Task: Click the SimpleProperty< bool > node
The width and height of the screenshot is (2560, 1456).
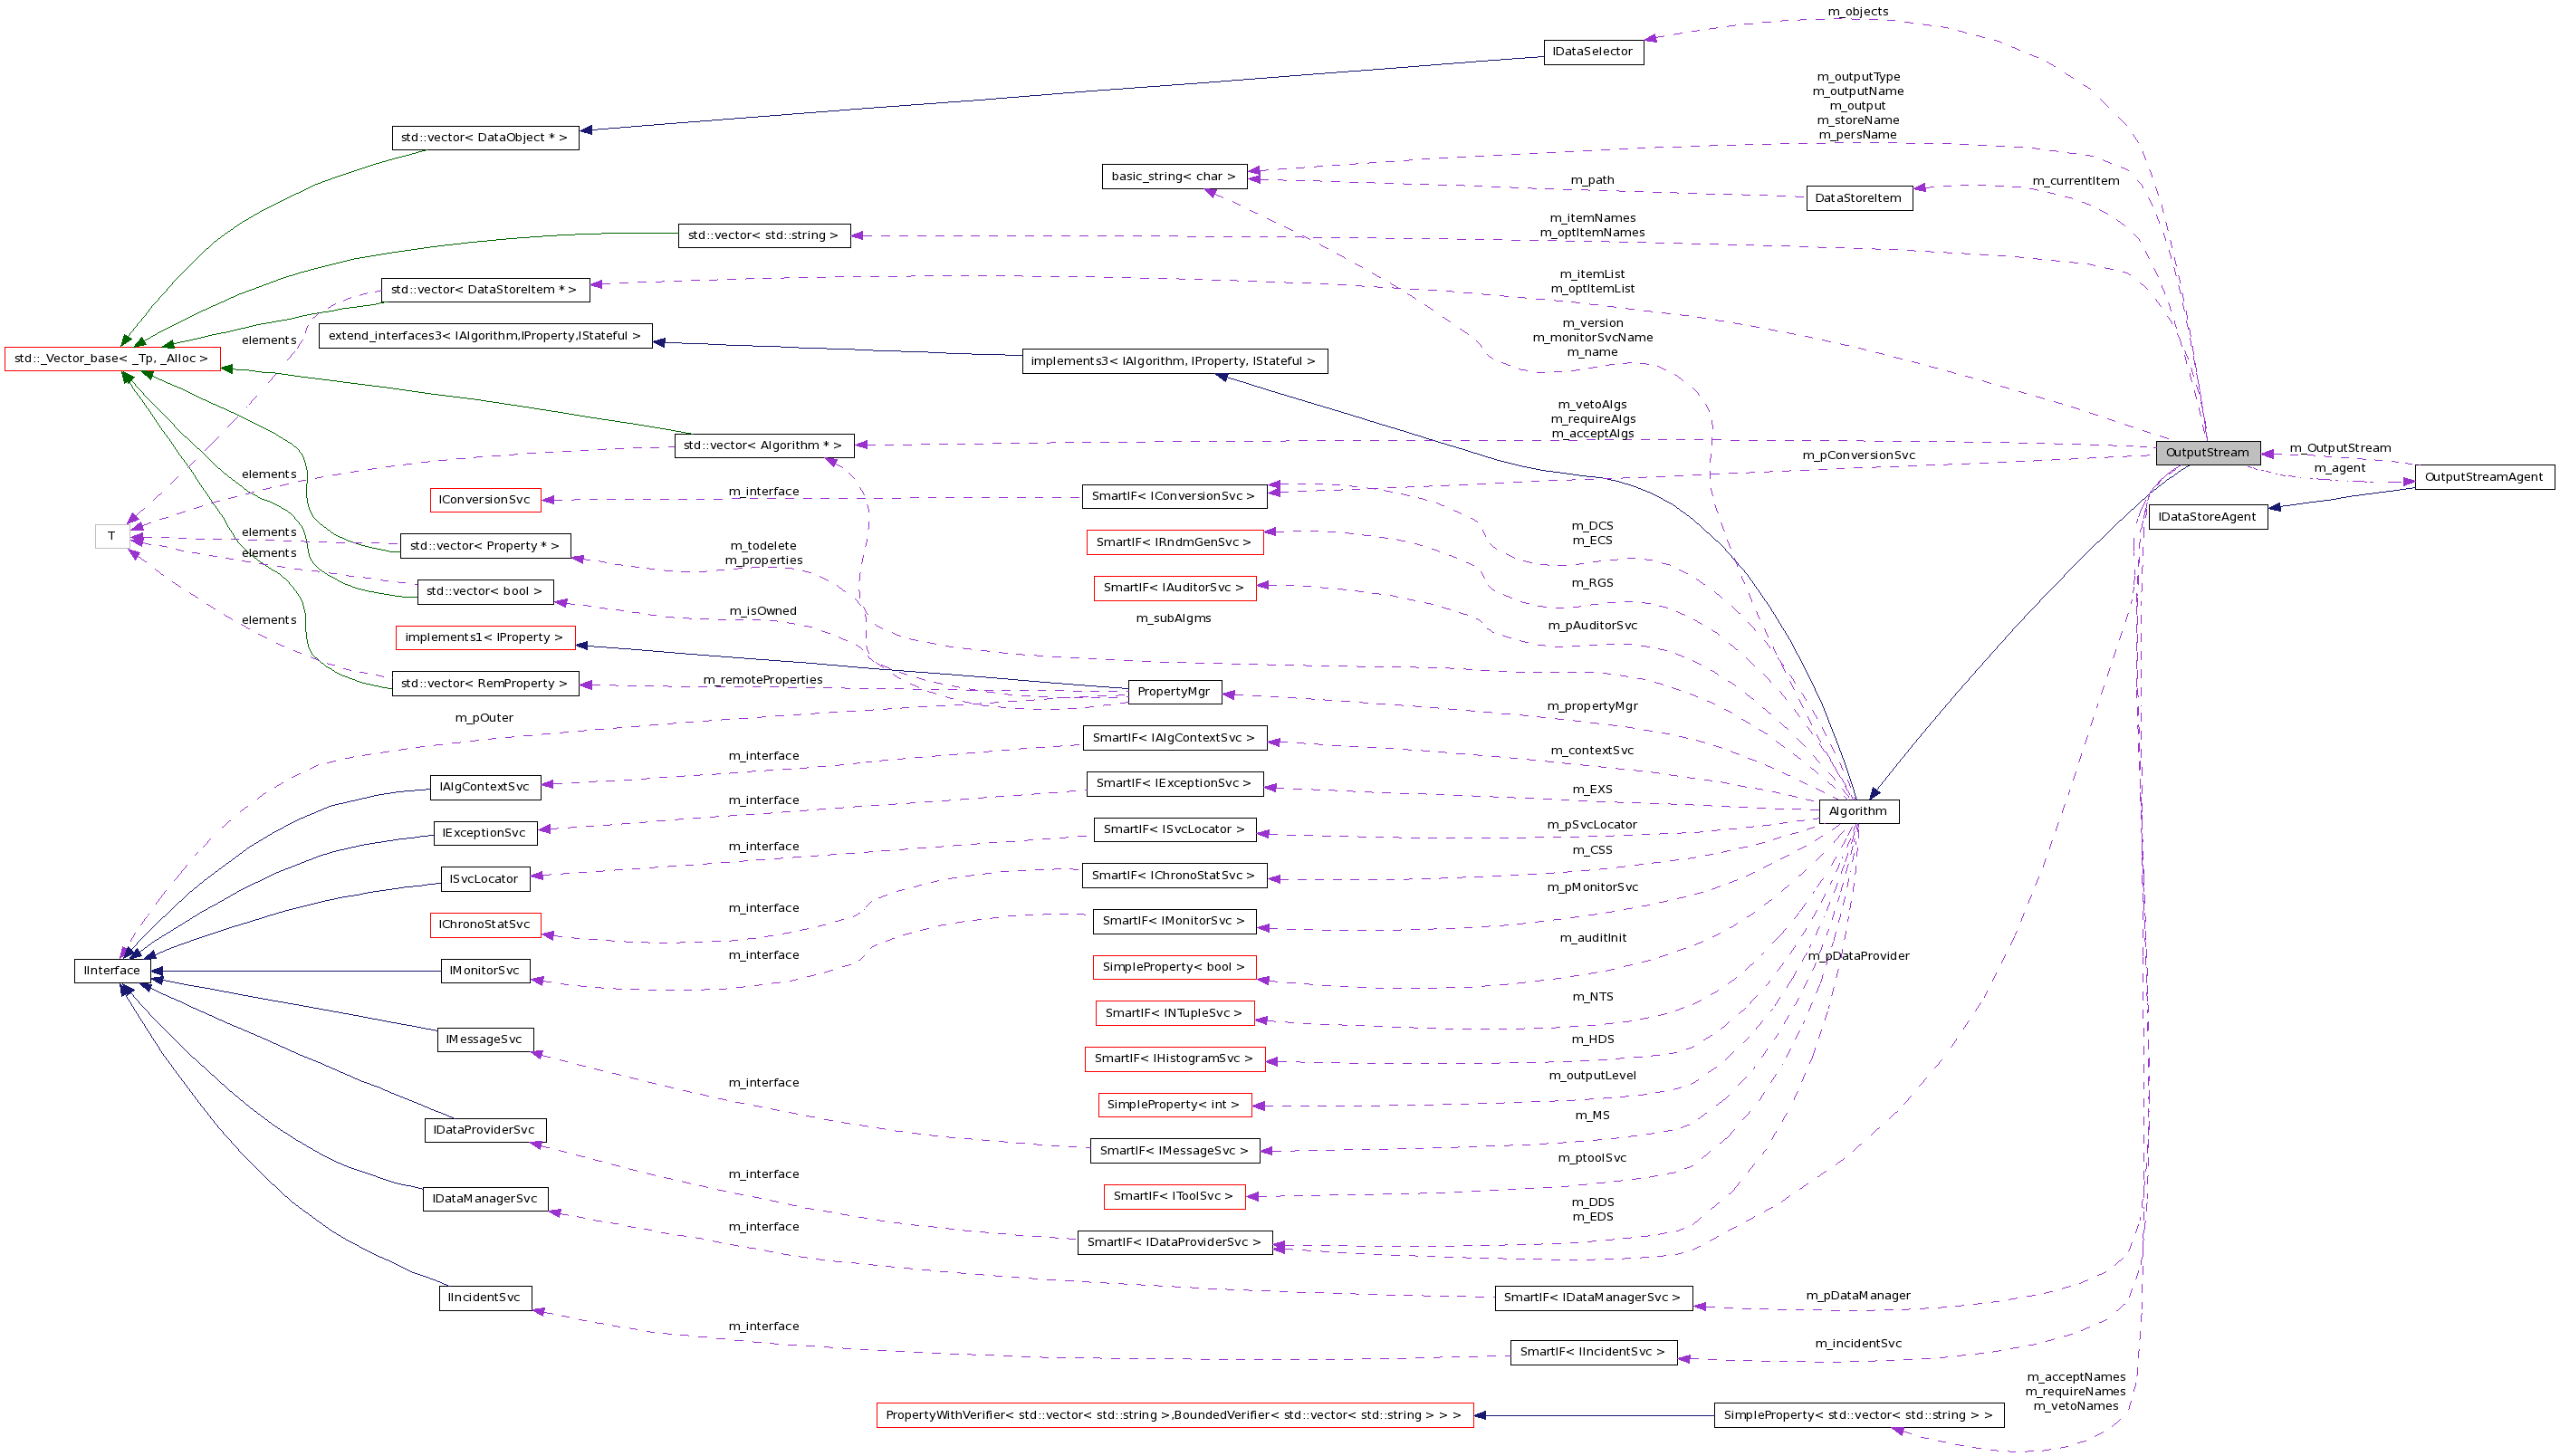Action: [x=1175, y=967]
